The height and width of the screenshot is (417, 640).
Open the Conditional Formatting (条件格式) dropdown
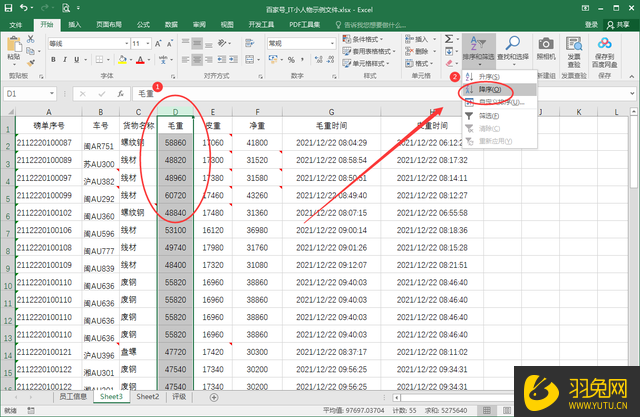click(363, 39)
